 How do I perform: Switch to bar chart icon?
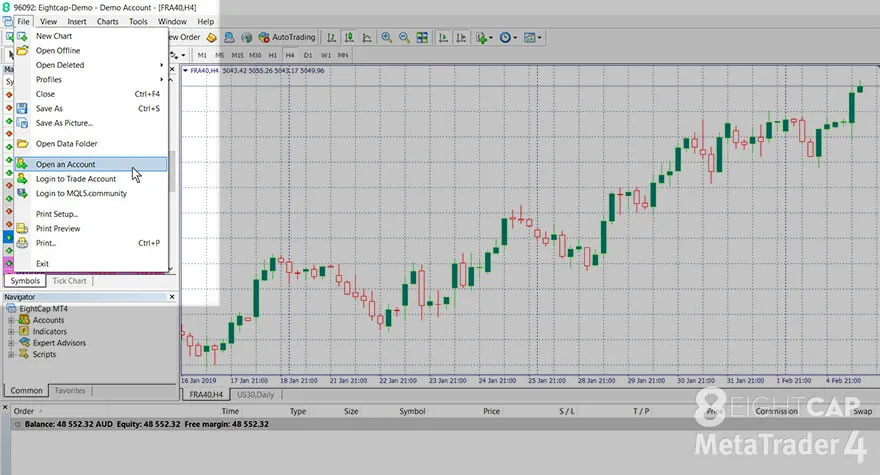pyautogui.click(x=332, y=38)
